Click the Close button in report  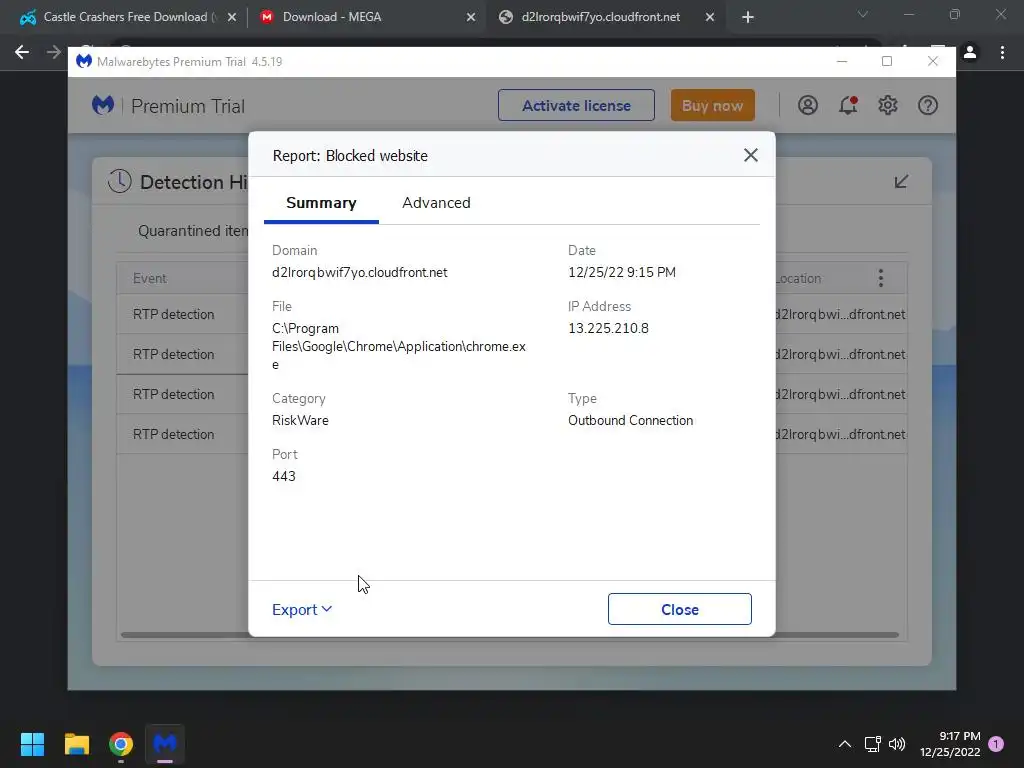(x=679, y=609)
